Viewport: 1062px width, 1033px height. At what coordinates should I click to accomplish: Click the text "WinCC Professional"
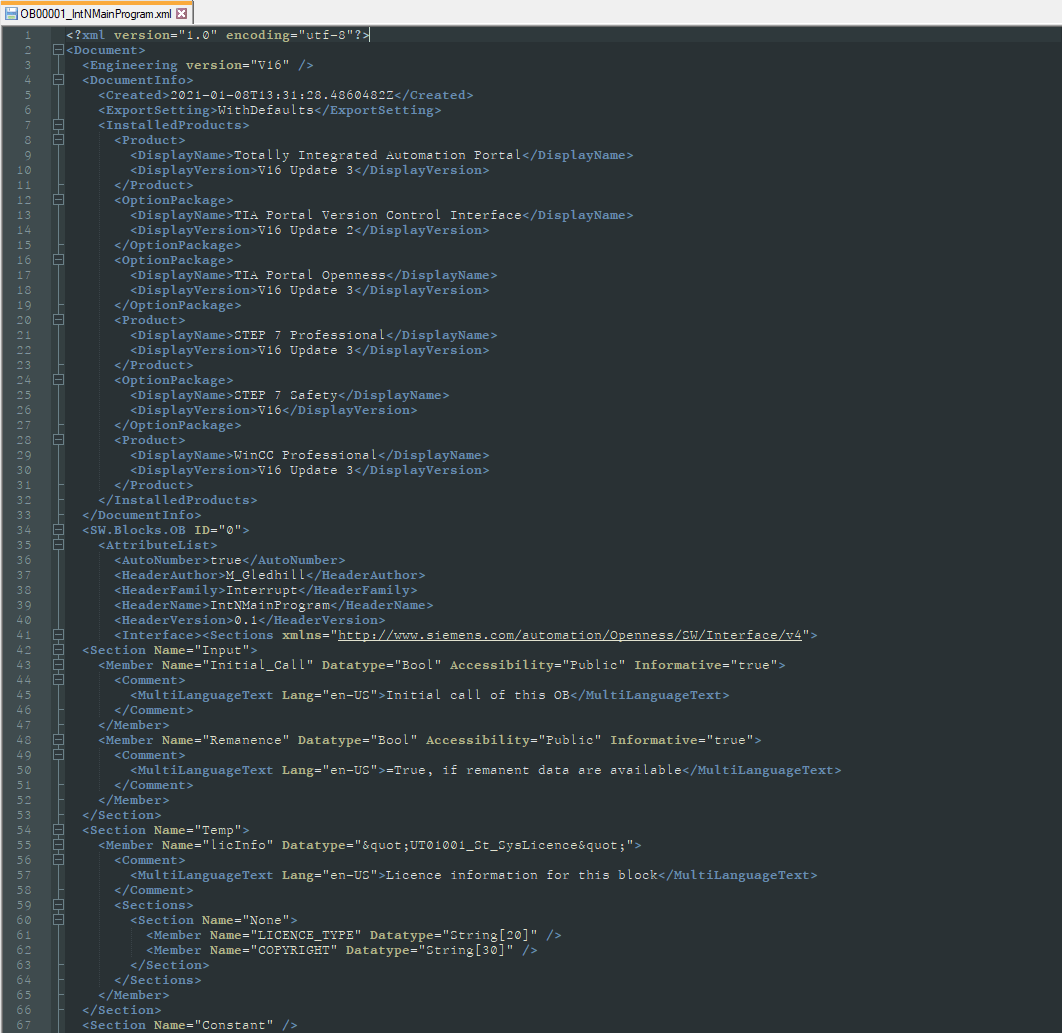tap(305, 455)
